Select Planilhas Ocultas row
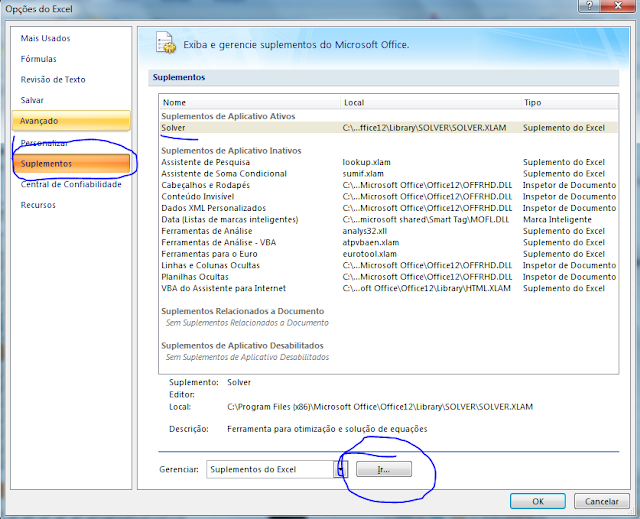Image resolution: width=640 pixels, height=519 pixels. click(389, 277)
